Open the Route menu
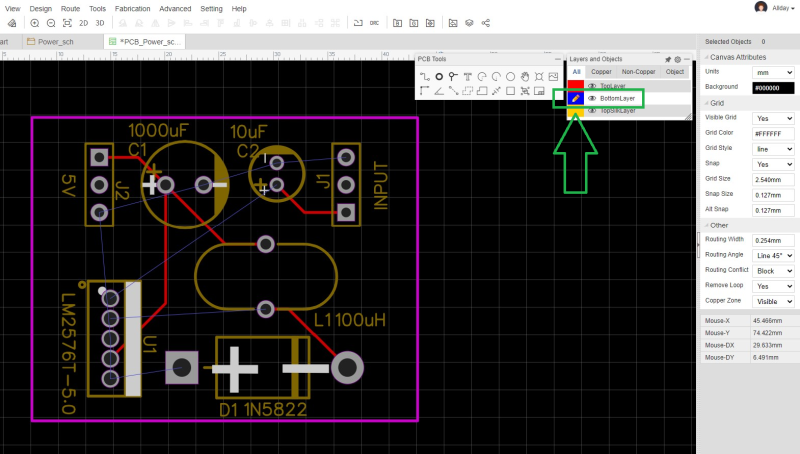 tap(70, 9)
